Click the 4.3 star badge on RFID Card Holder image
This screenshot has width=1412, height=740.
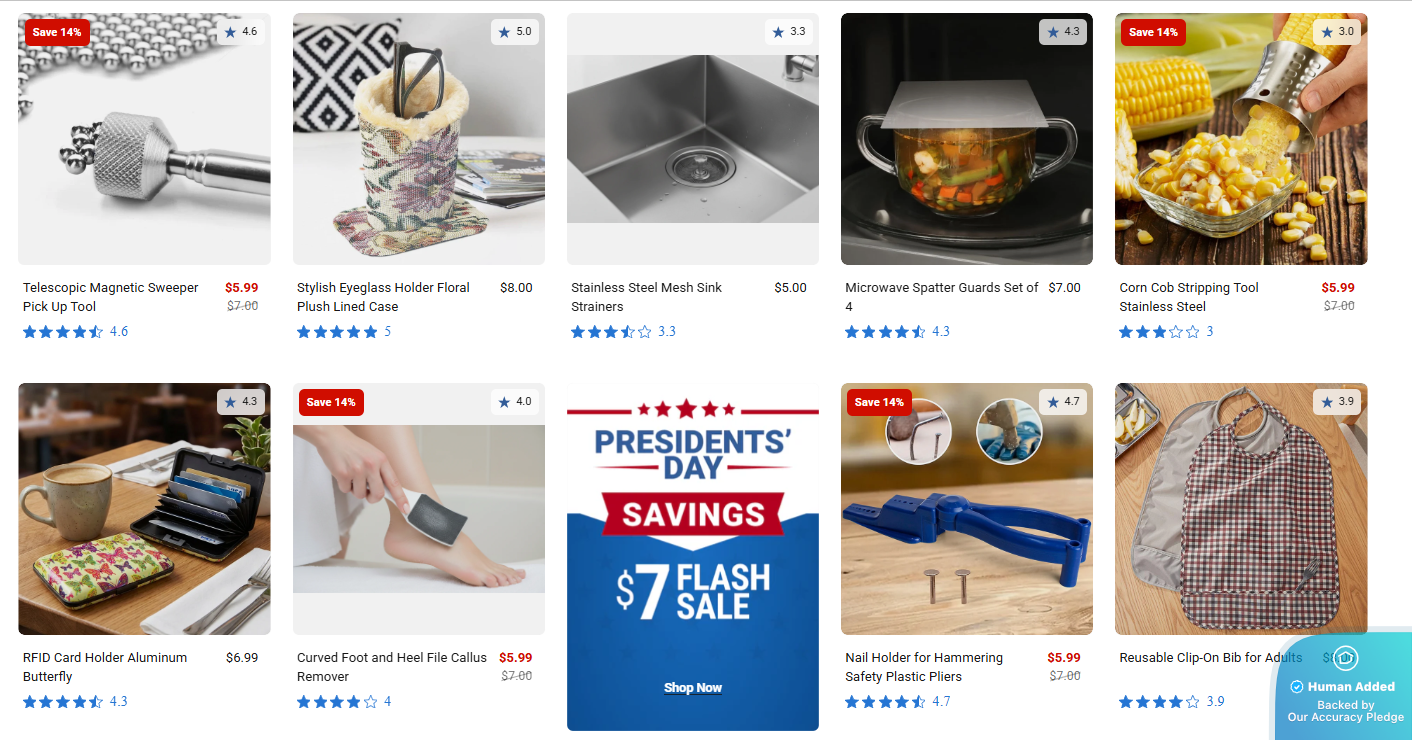(x=240, y=402)
